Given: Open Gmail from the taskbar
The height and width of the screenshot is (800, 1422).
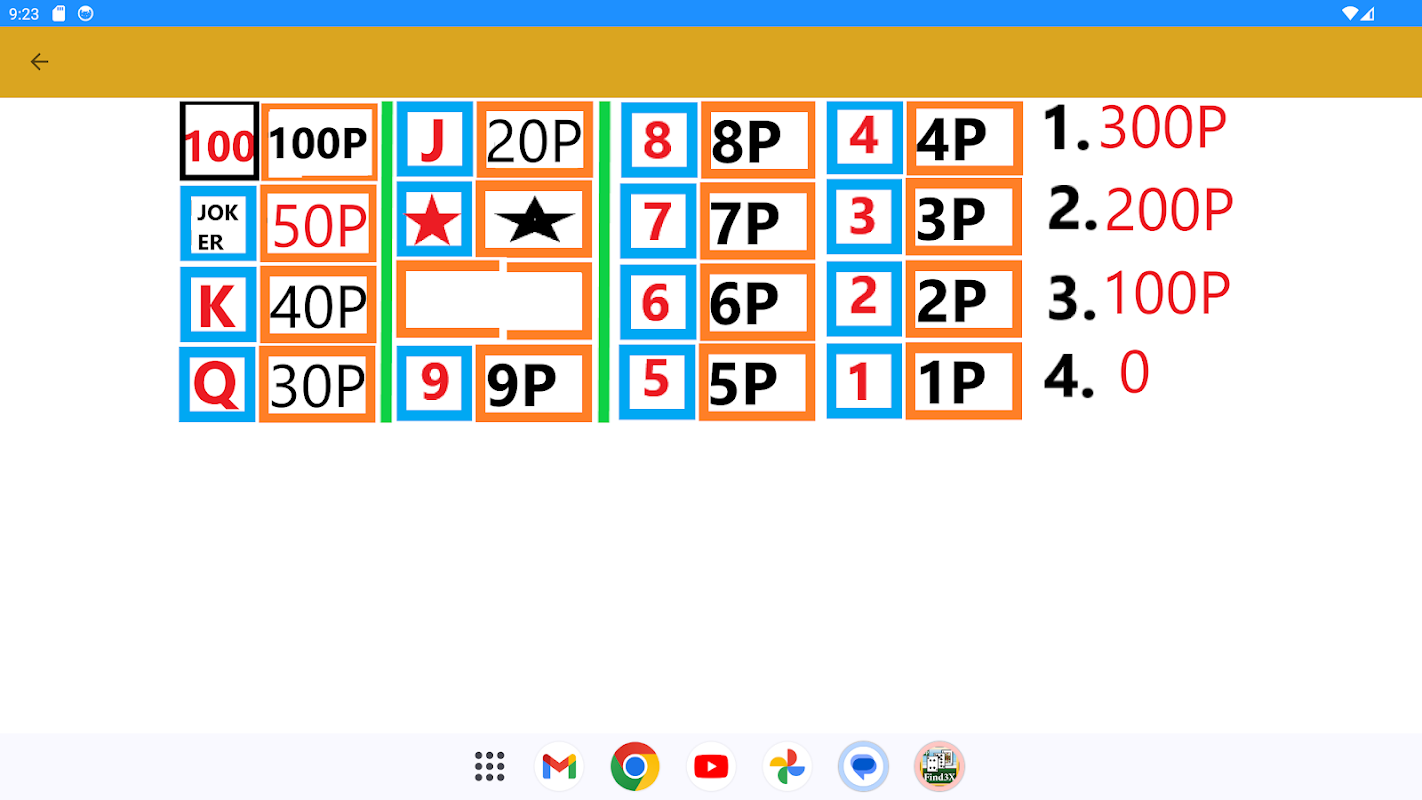Looking at the screenshot, I should point(559,767).
